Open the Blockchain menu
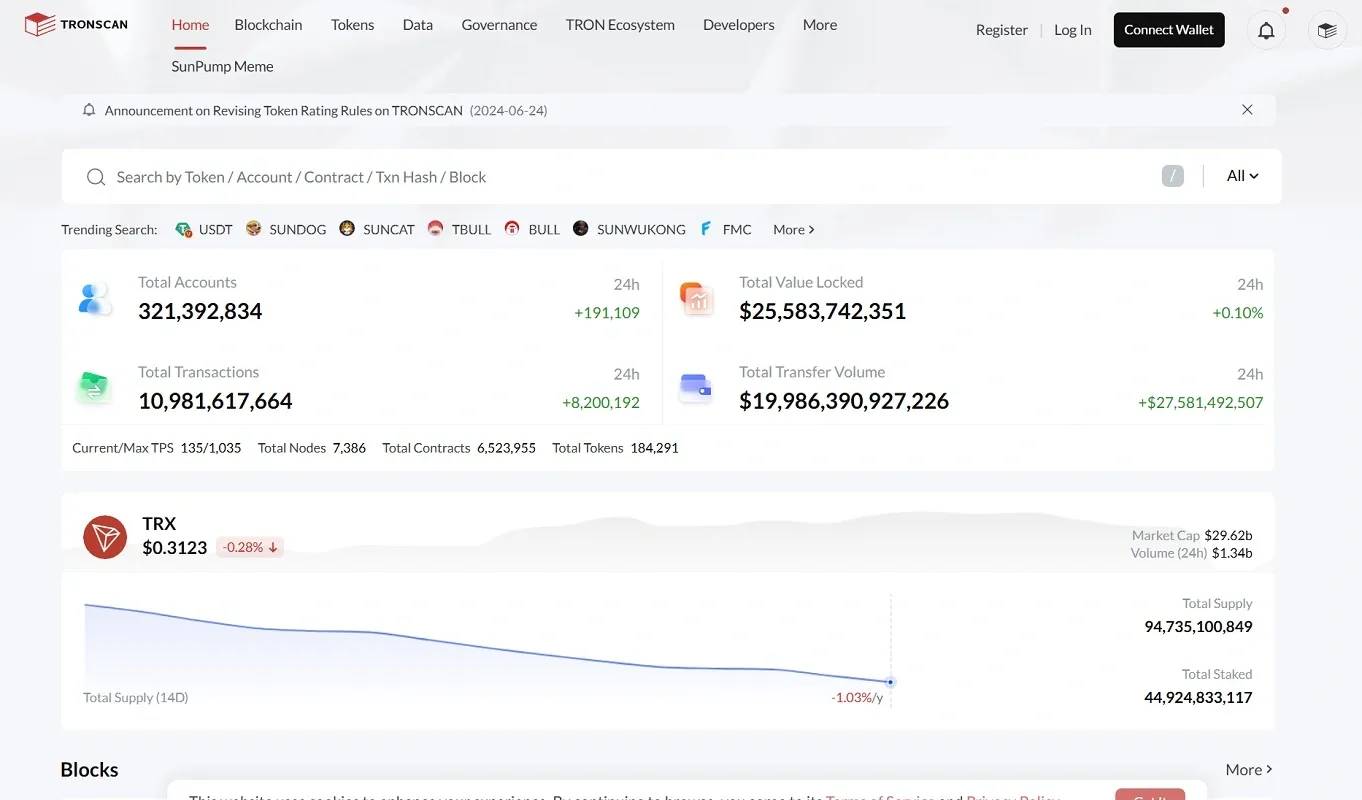The height and width of the screenshot is (800, 1362). pos(268,25)
